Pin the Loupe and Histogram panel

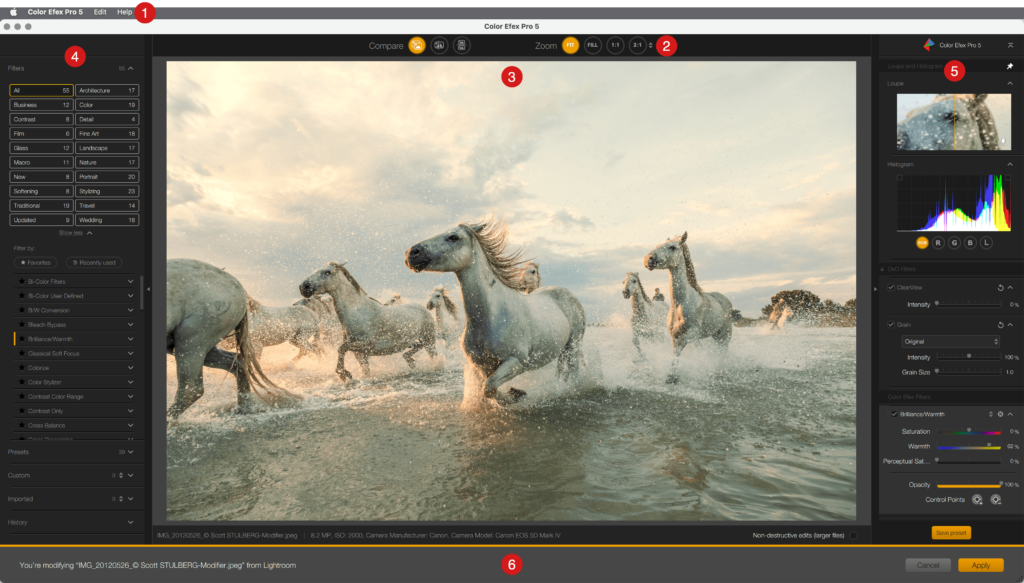click(1009, 66)
